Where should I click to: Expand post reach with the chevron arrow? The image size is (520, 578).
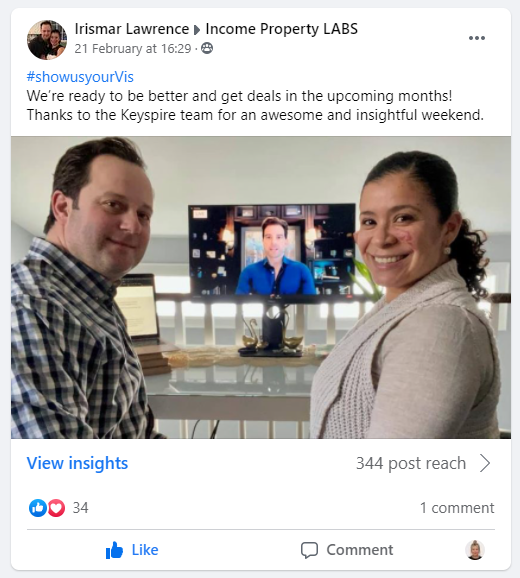pos(485,463)
